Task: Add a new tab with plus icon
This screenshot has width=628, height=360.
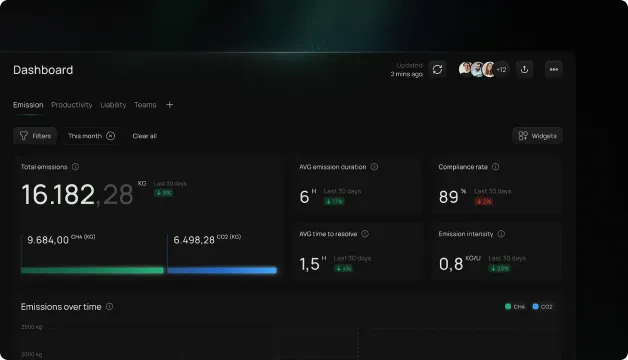Action: click(x=169, y=105)
